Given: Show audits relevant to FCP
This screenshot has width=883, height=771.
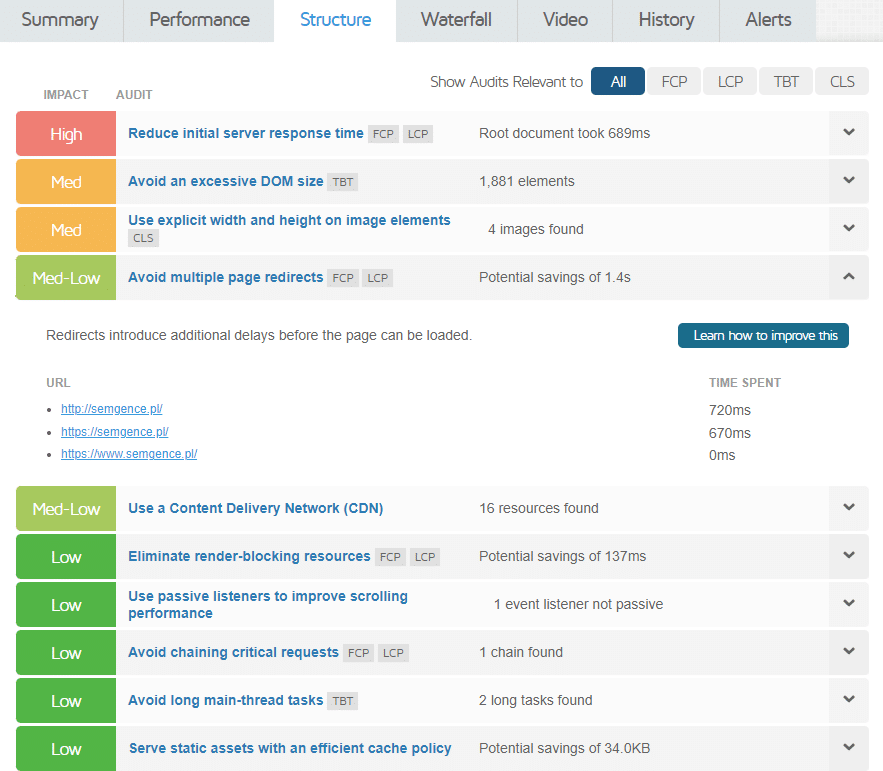Looking at the screenshot, I should (x=674, y=82).
